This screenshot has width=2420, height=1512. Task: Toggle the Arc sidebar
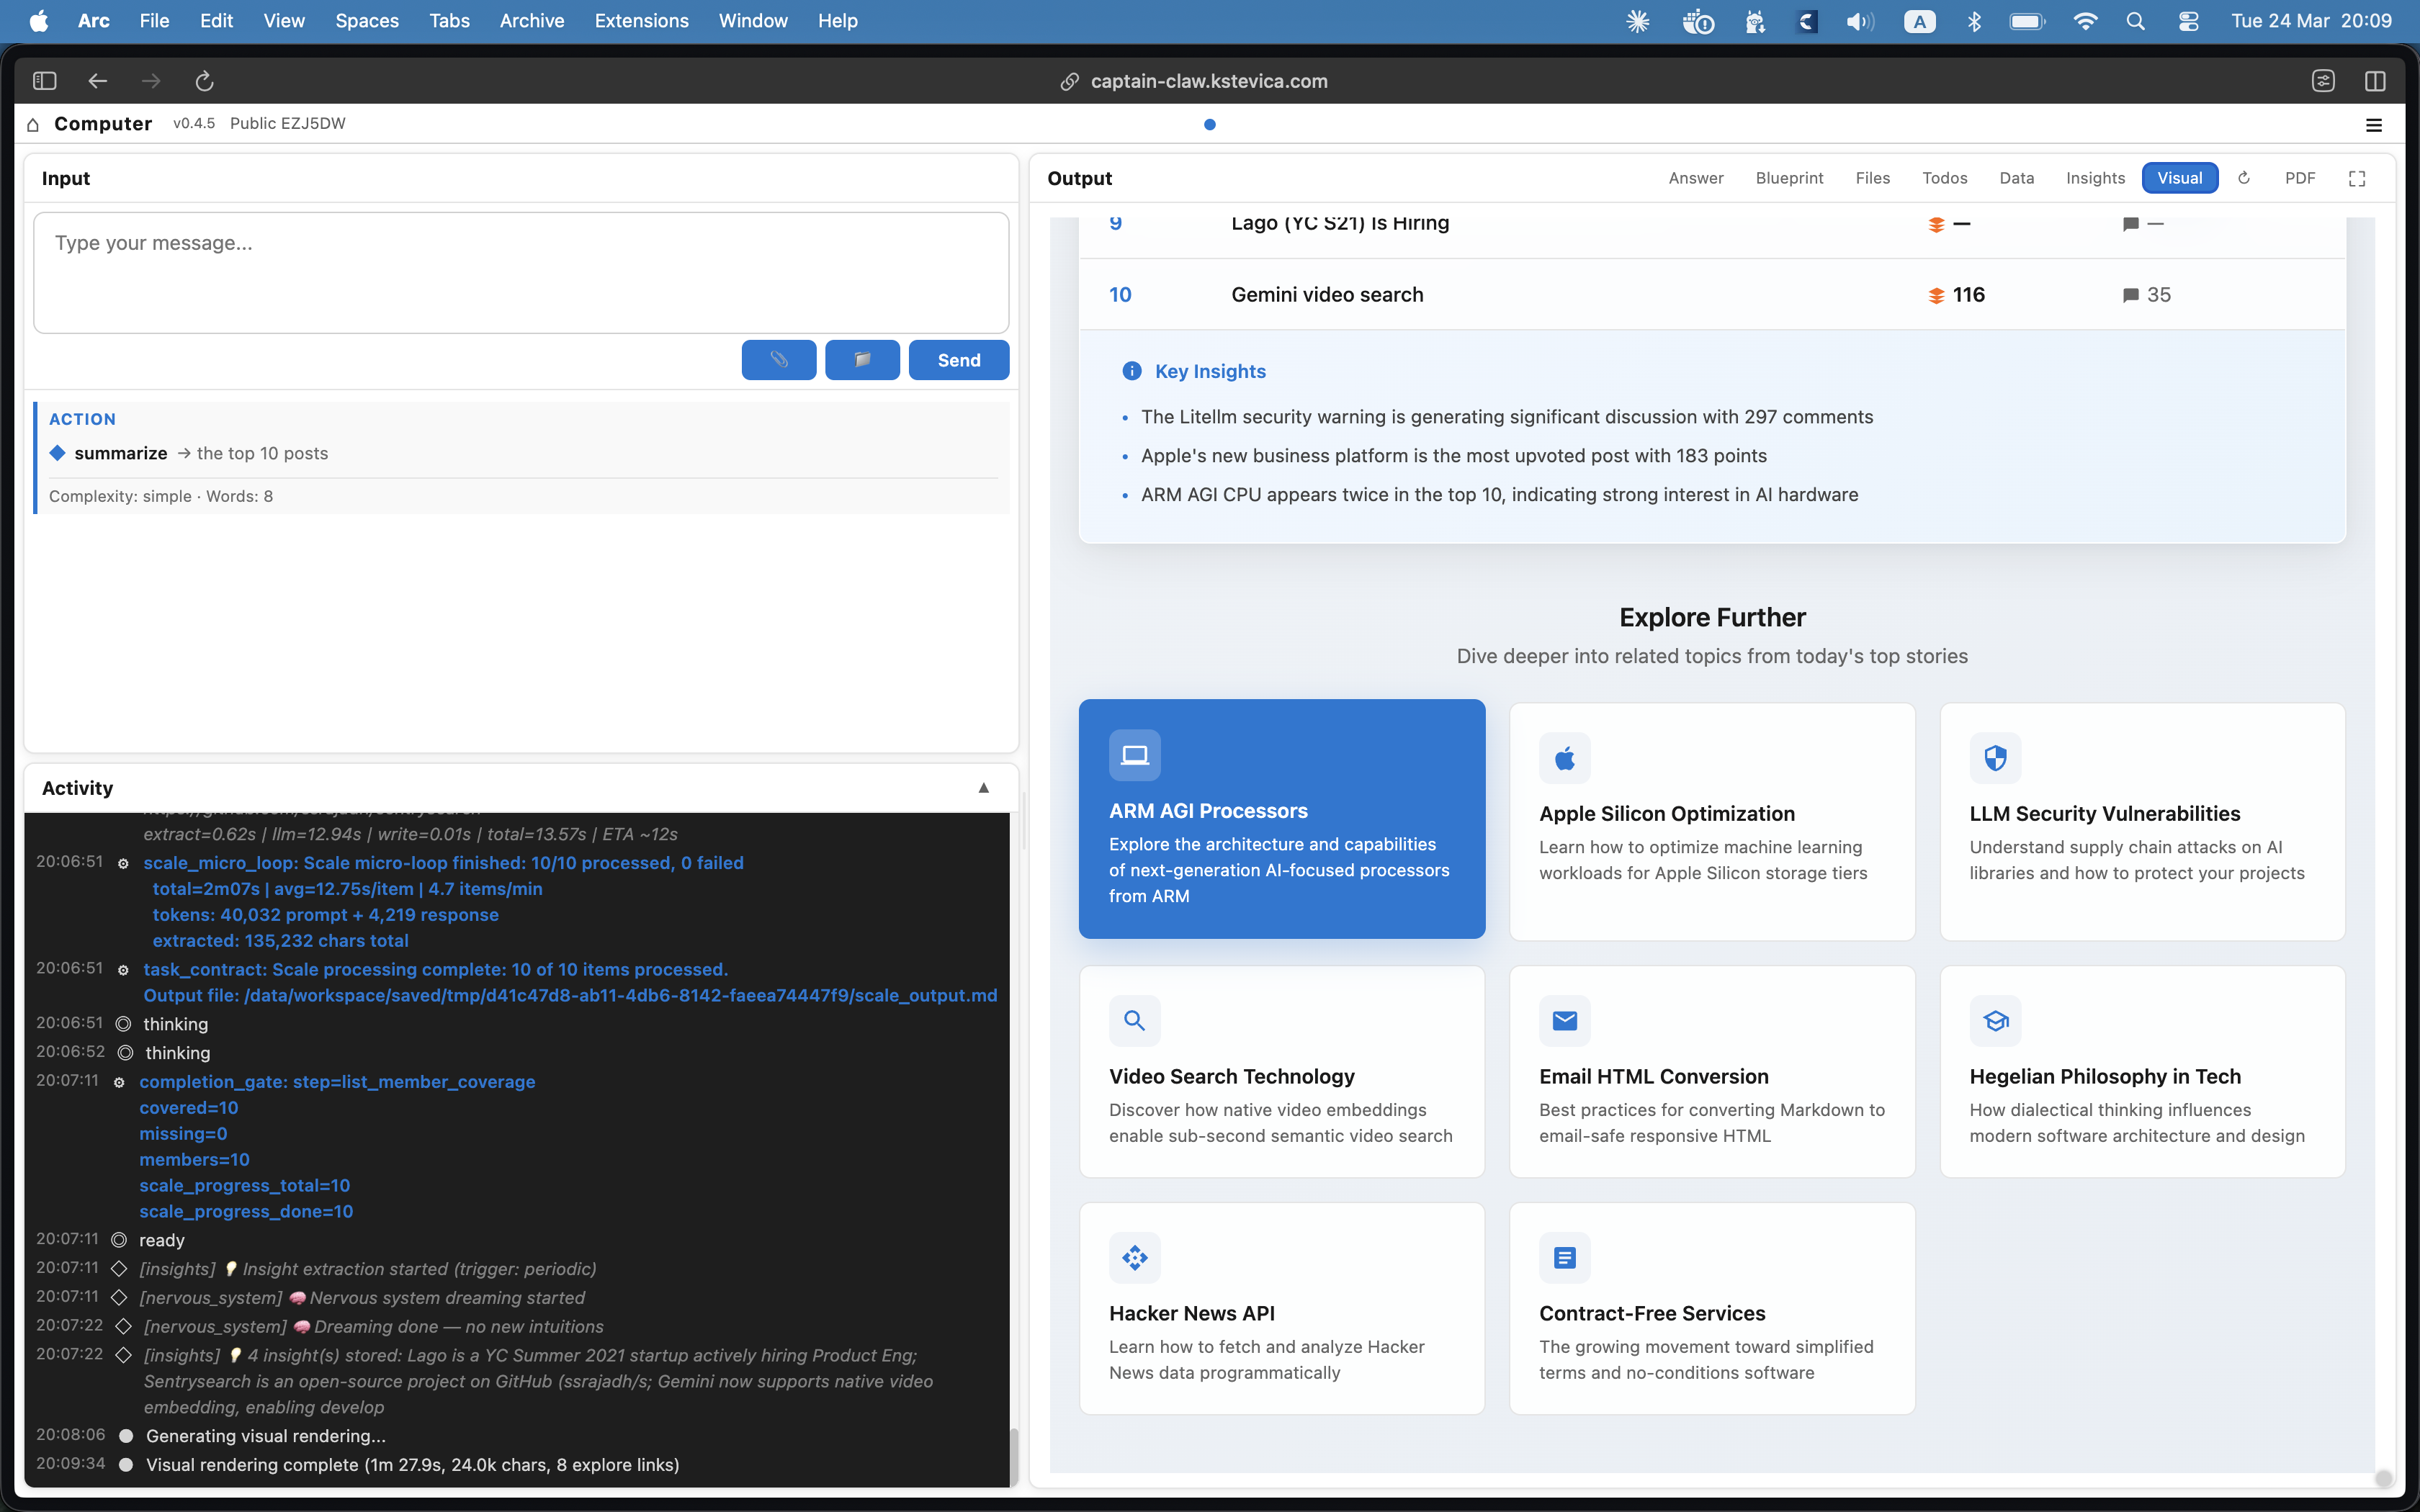[45, 81]
